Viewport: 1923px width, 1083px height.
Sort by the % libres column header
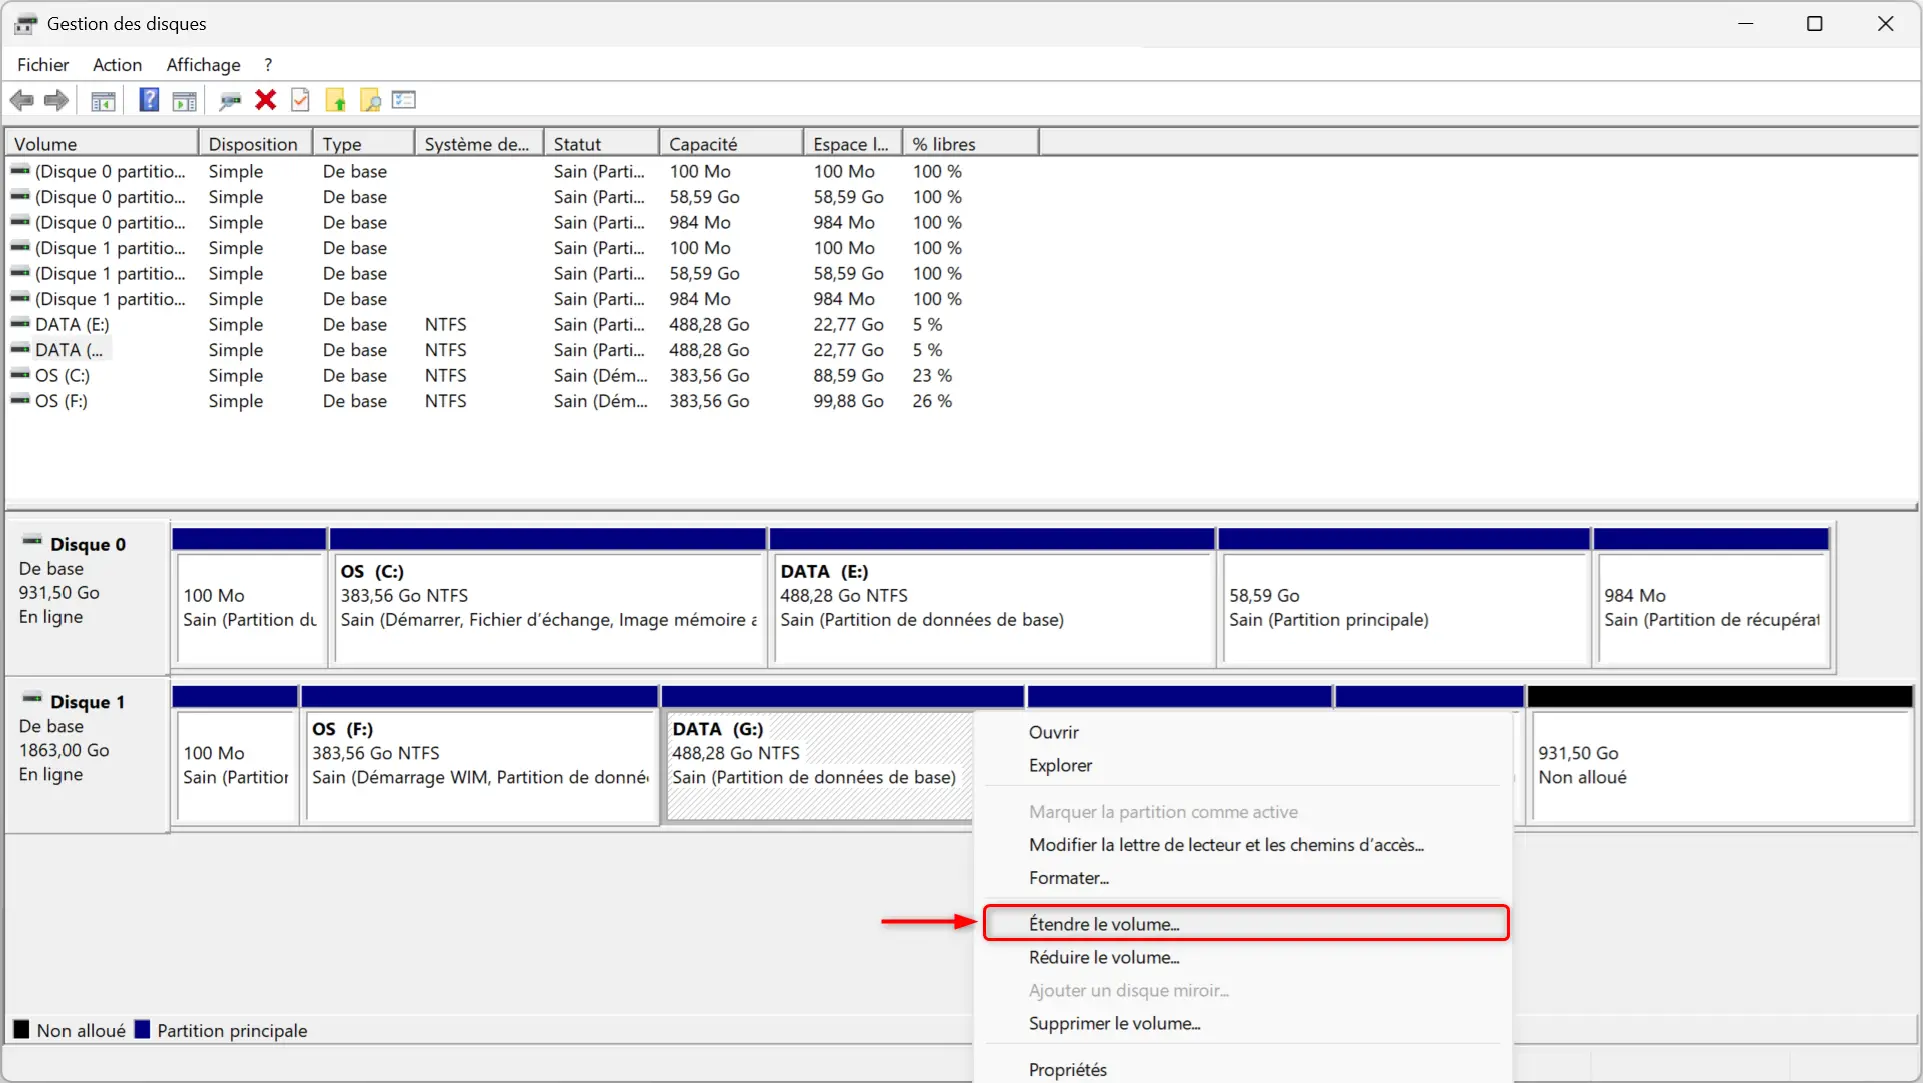coord(971,144)
